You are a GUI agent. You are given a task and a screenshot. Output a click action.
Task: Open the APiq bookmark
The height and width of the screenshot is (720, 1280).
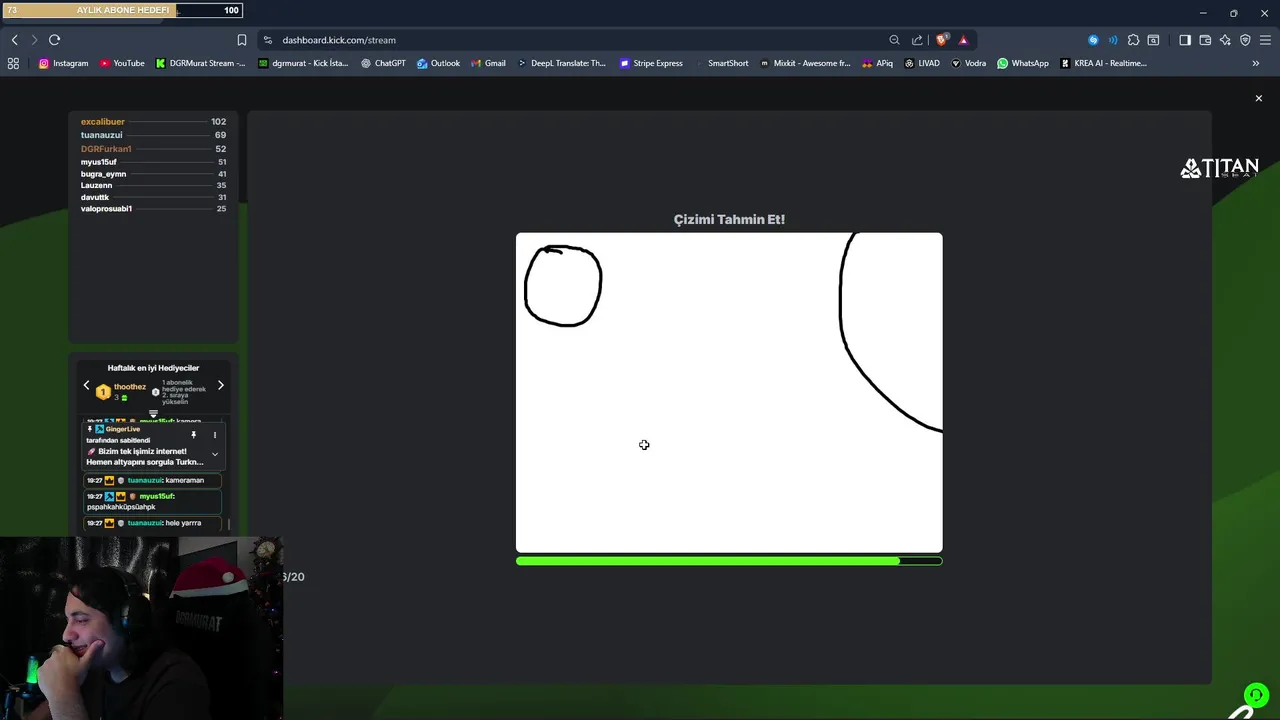click(877, 63)
